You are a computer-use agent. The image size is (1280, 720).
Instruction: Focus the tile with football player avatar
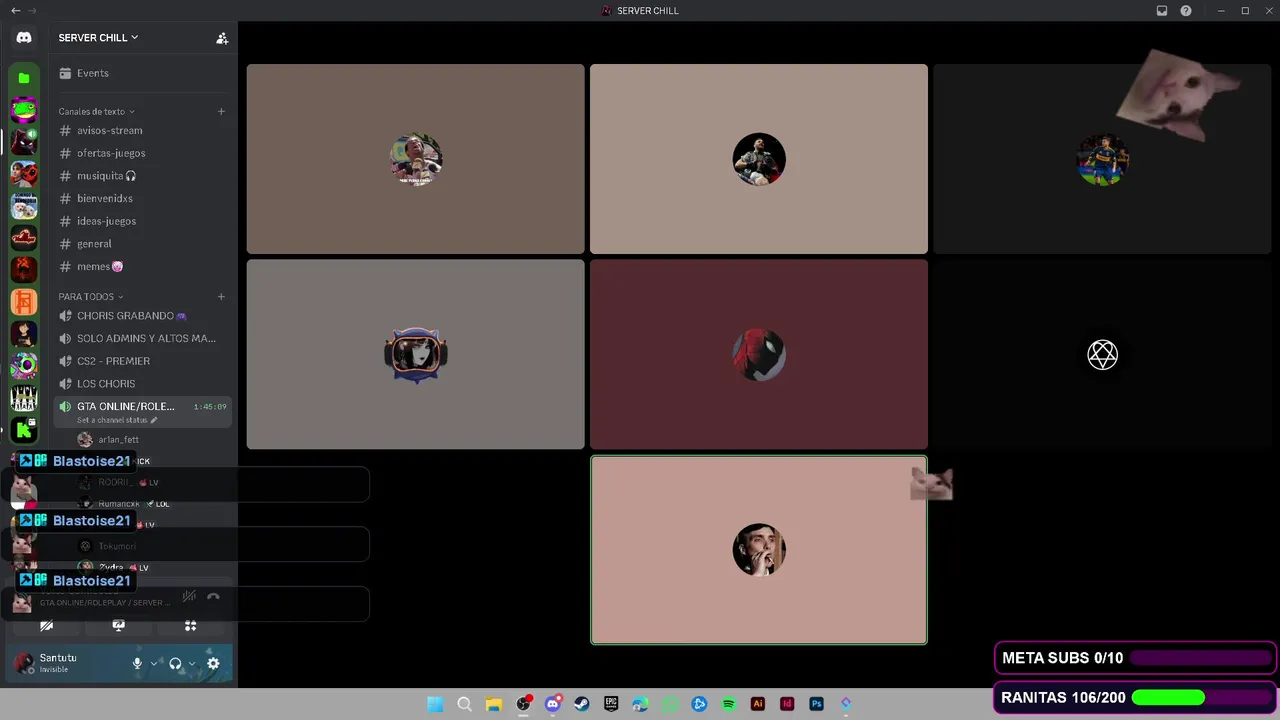coord(1102,159)
